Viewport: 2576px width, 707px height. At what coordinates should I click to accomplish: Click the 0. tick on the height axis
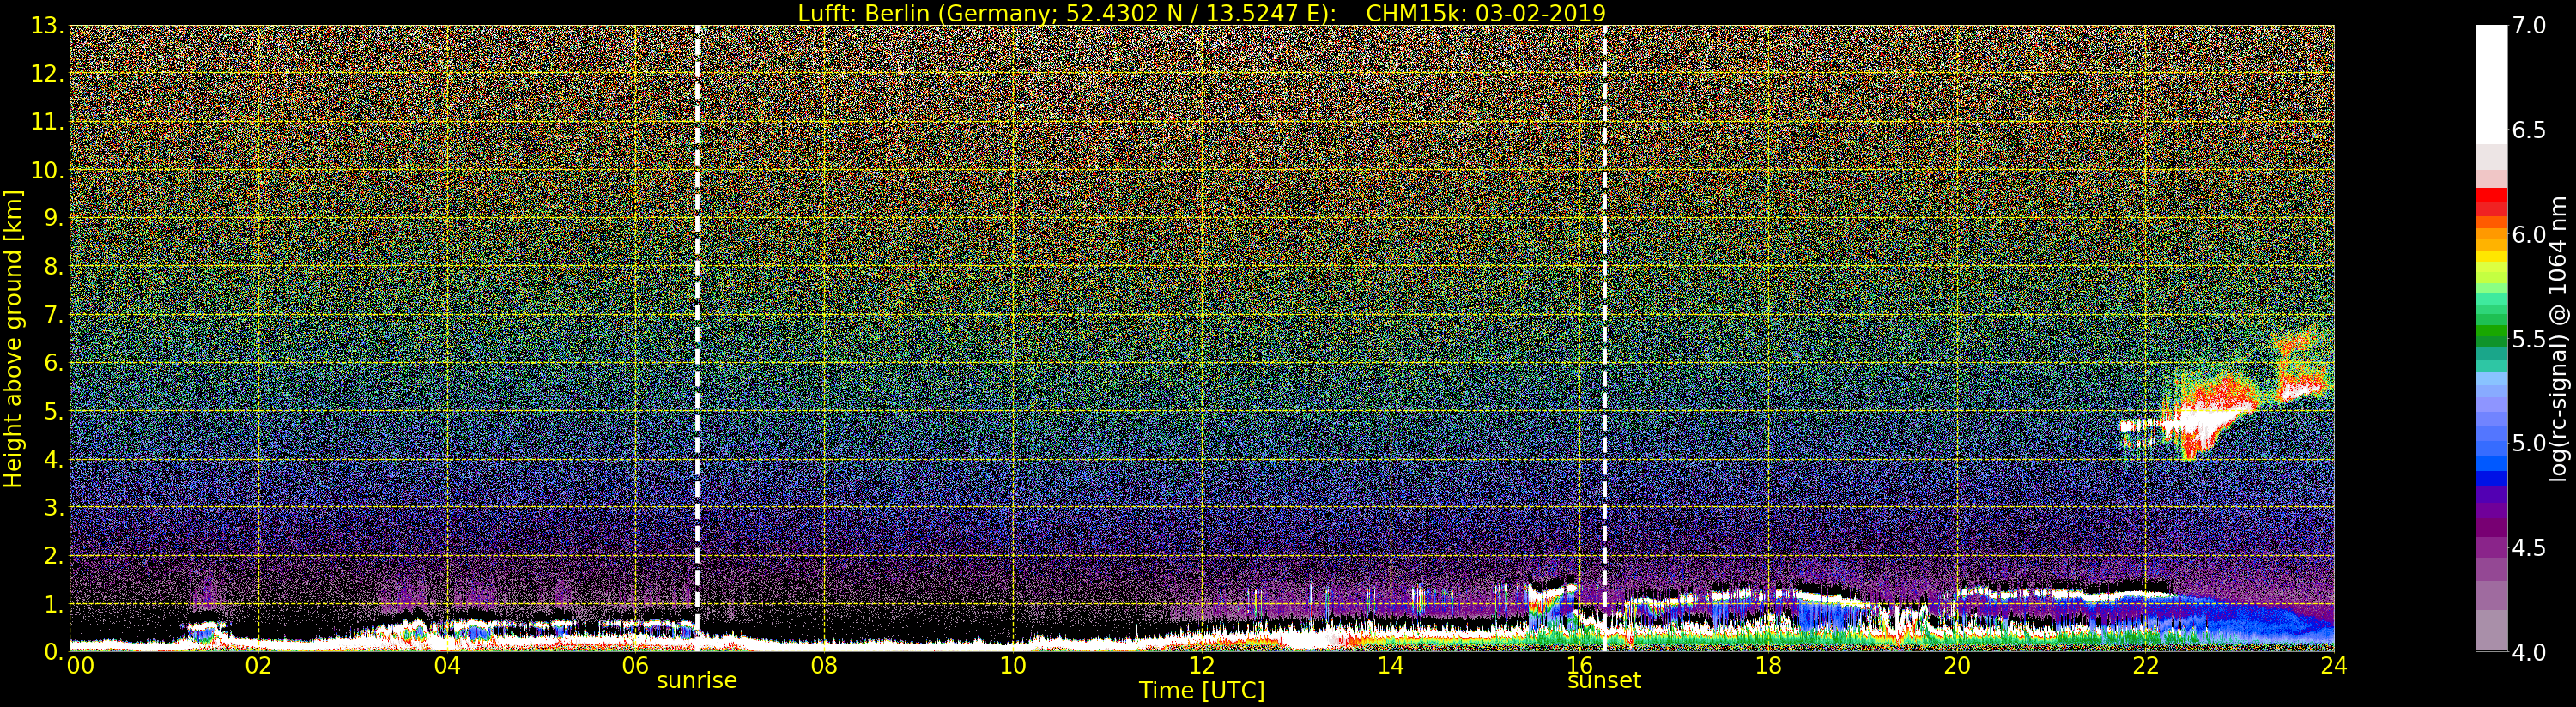(x=52, y=652)
